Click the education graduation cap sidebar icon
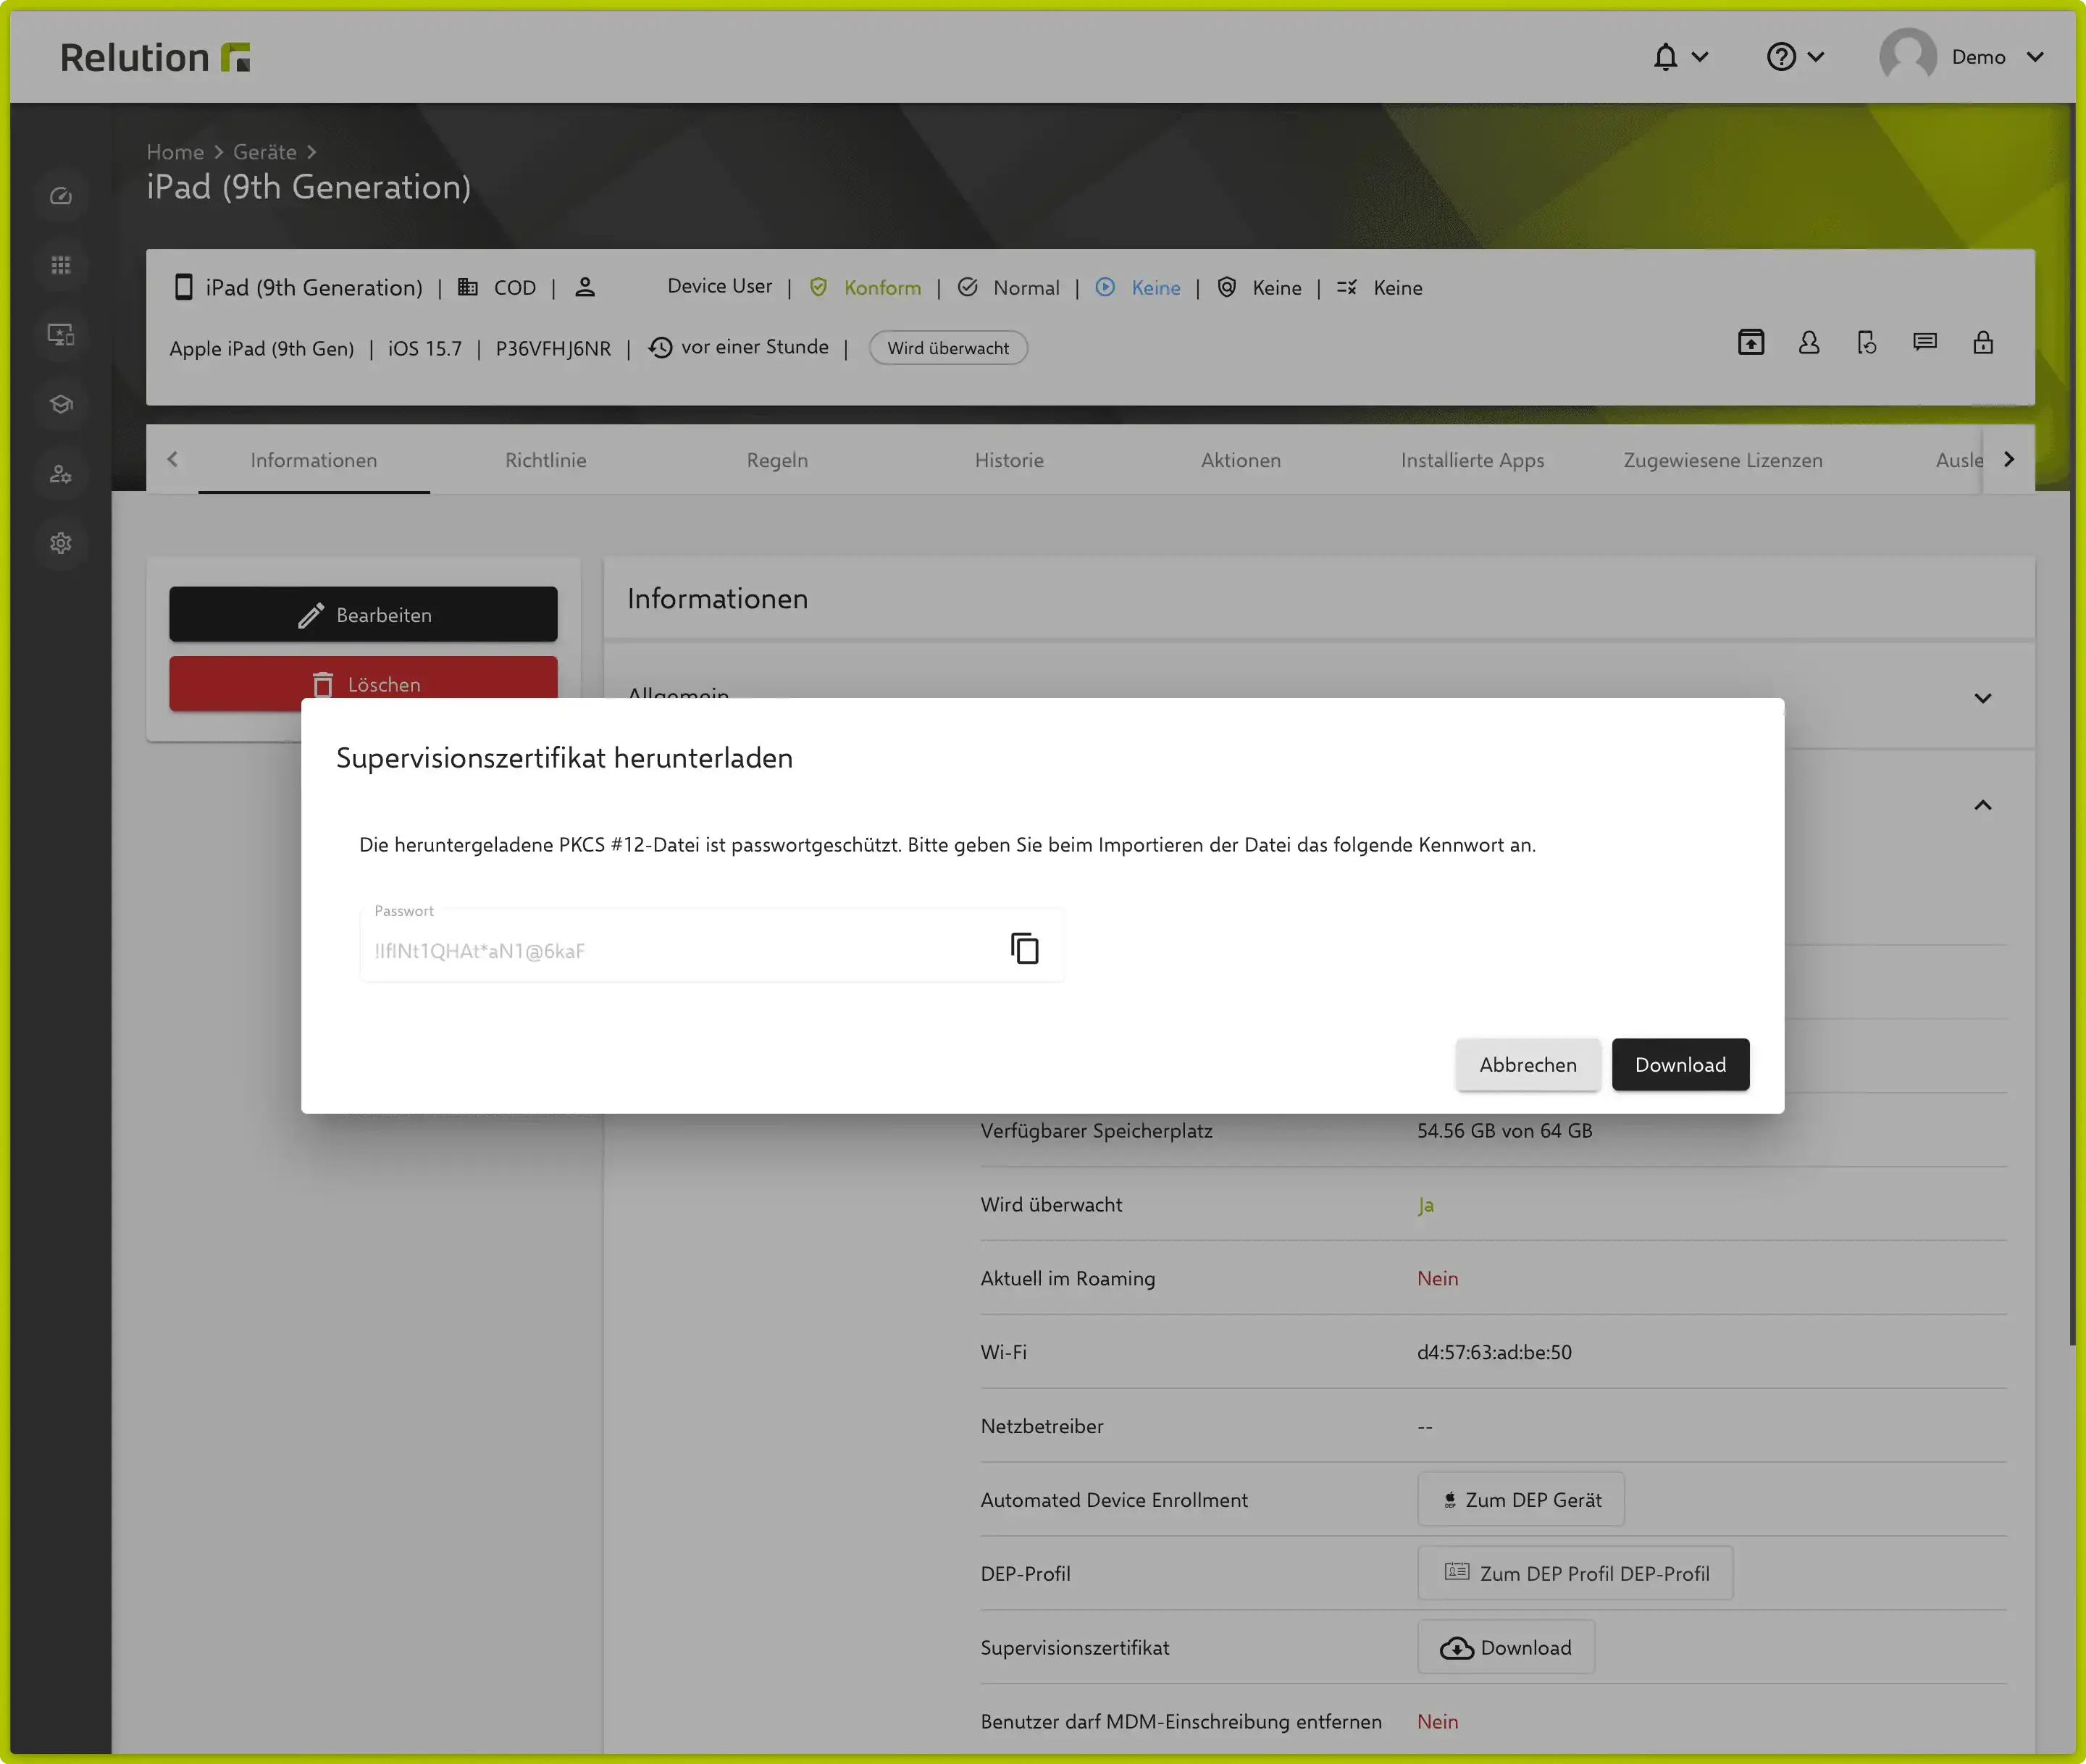The width and height of the screenshot is (2086, 1764). coord(61,404)
